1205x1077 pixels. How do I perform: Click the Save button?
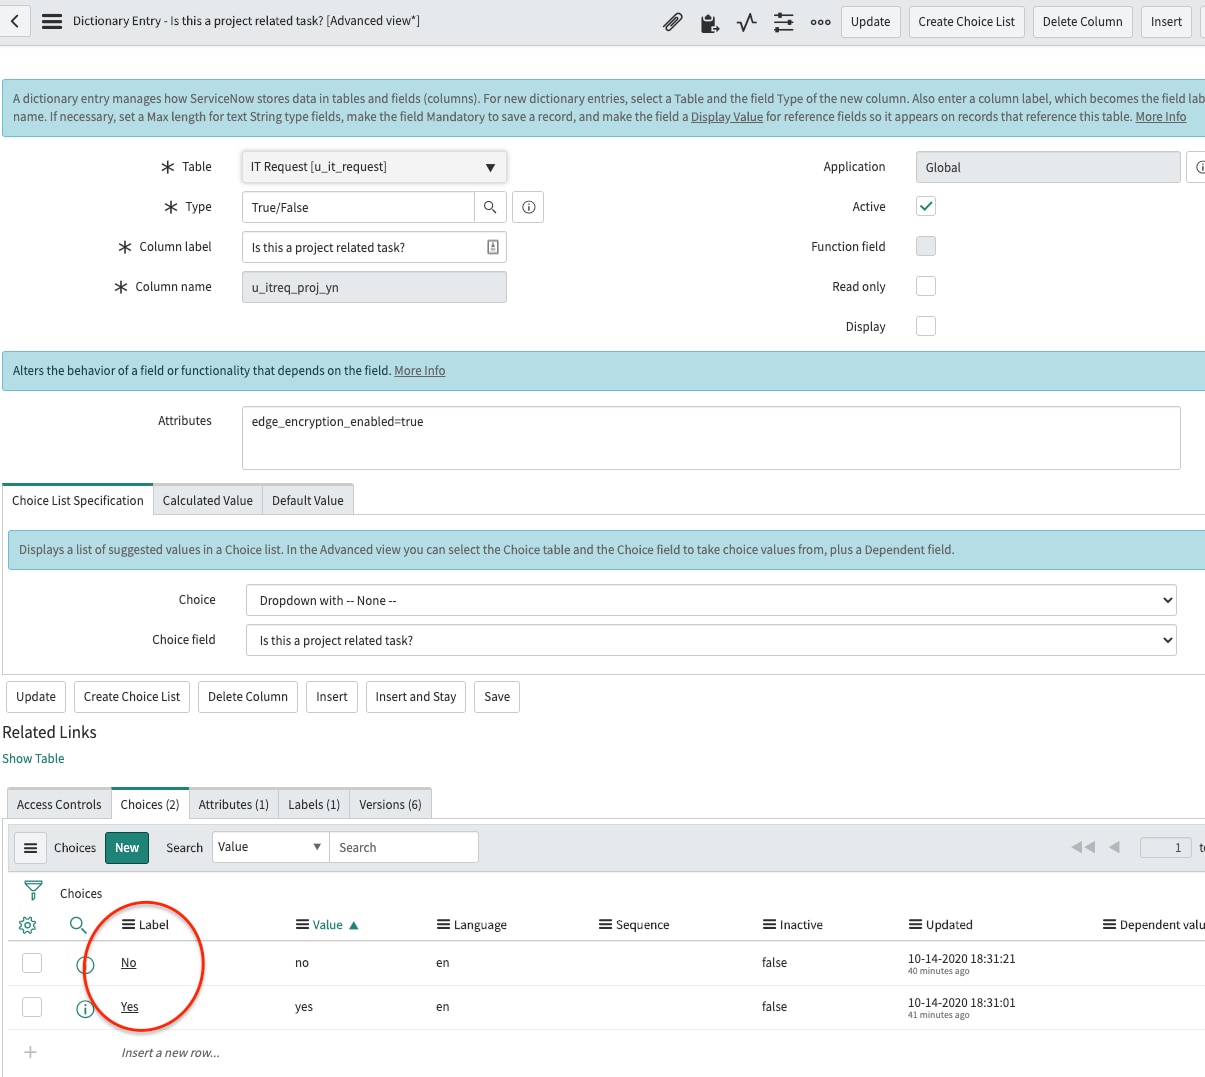click(x=497, y=697)
